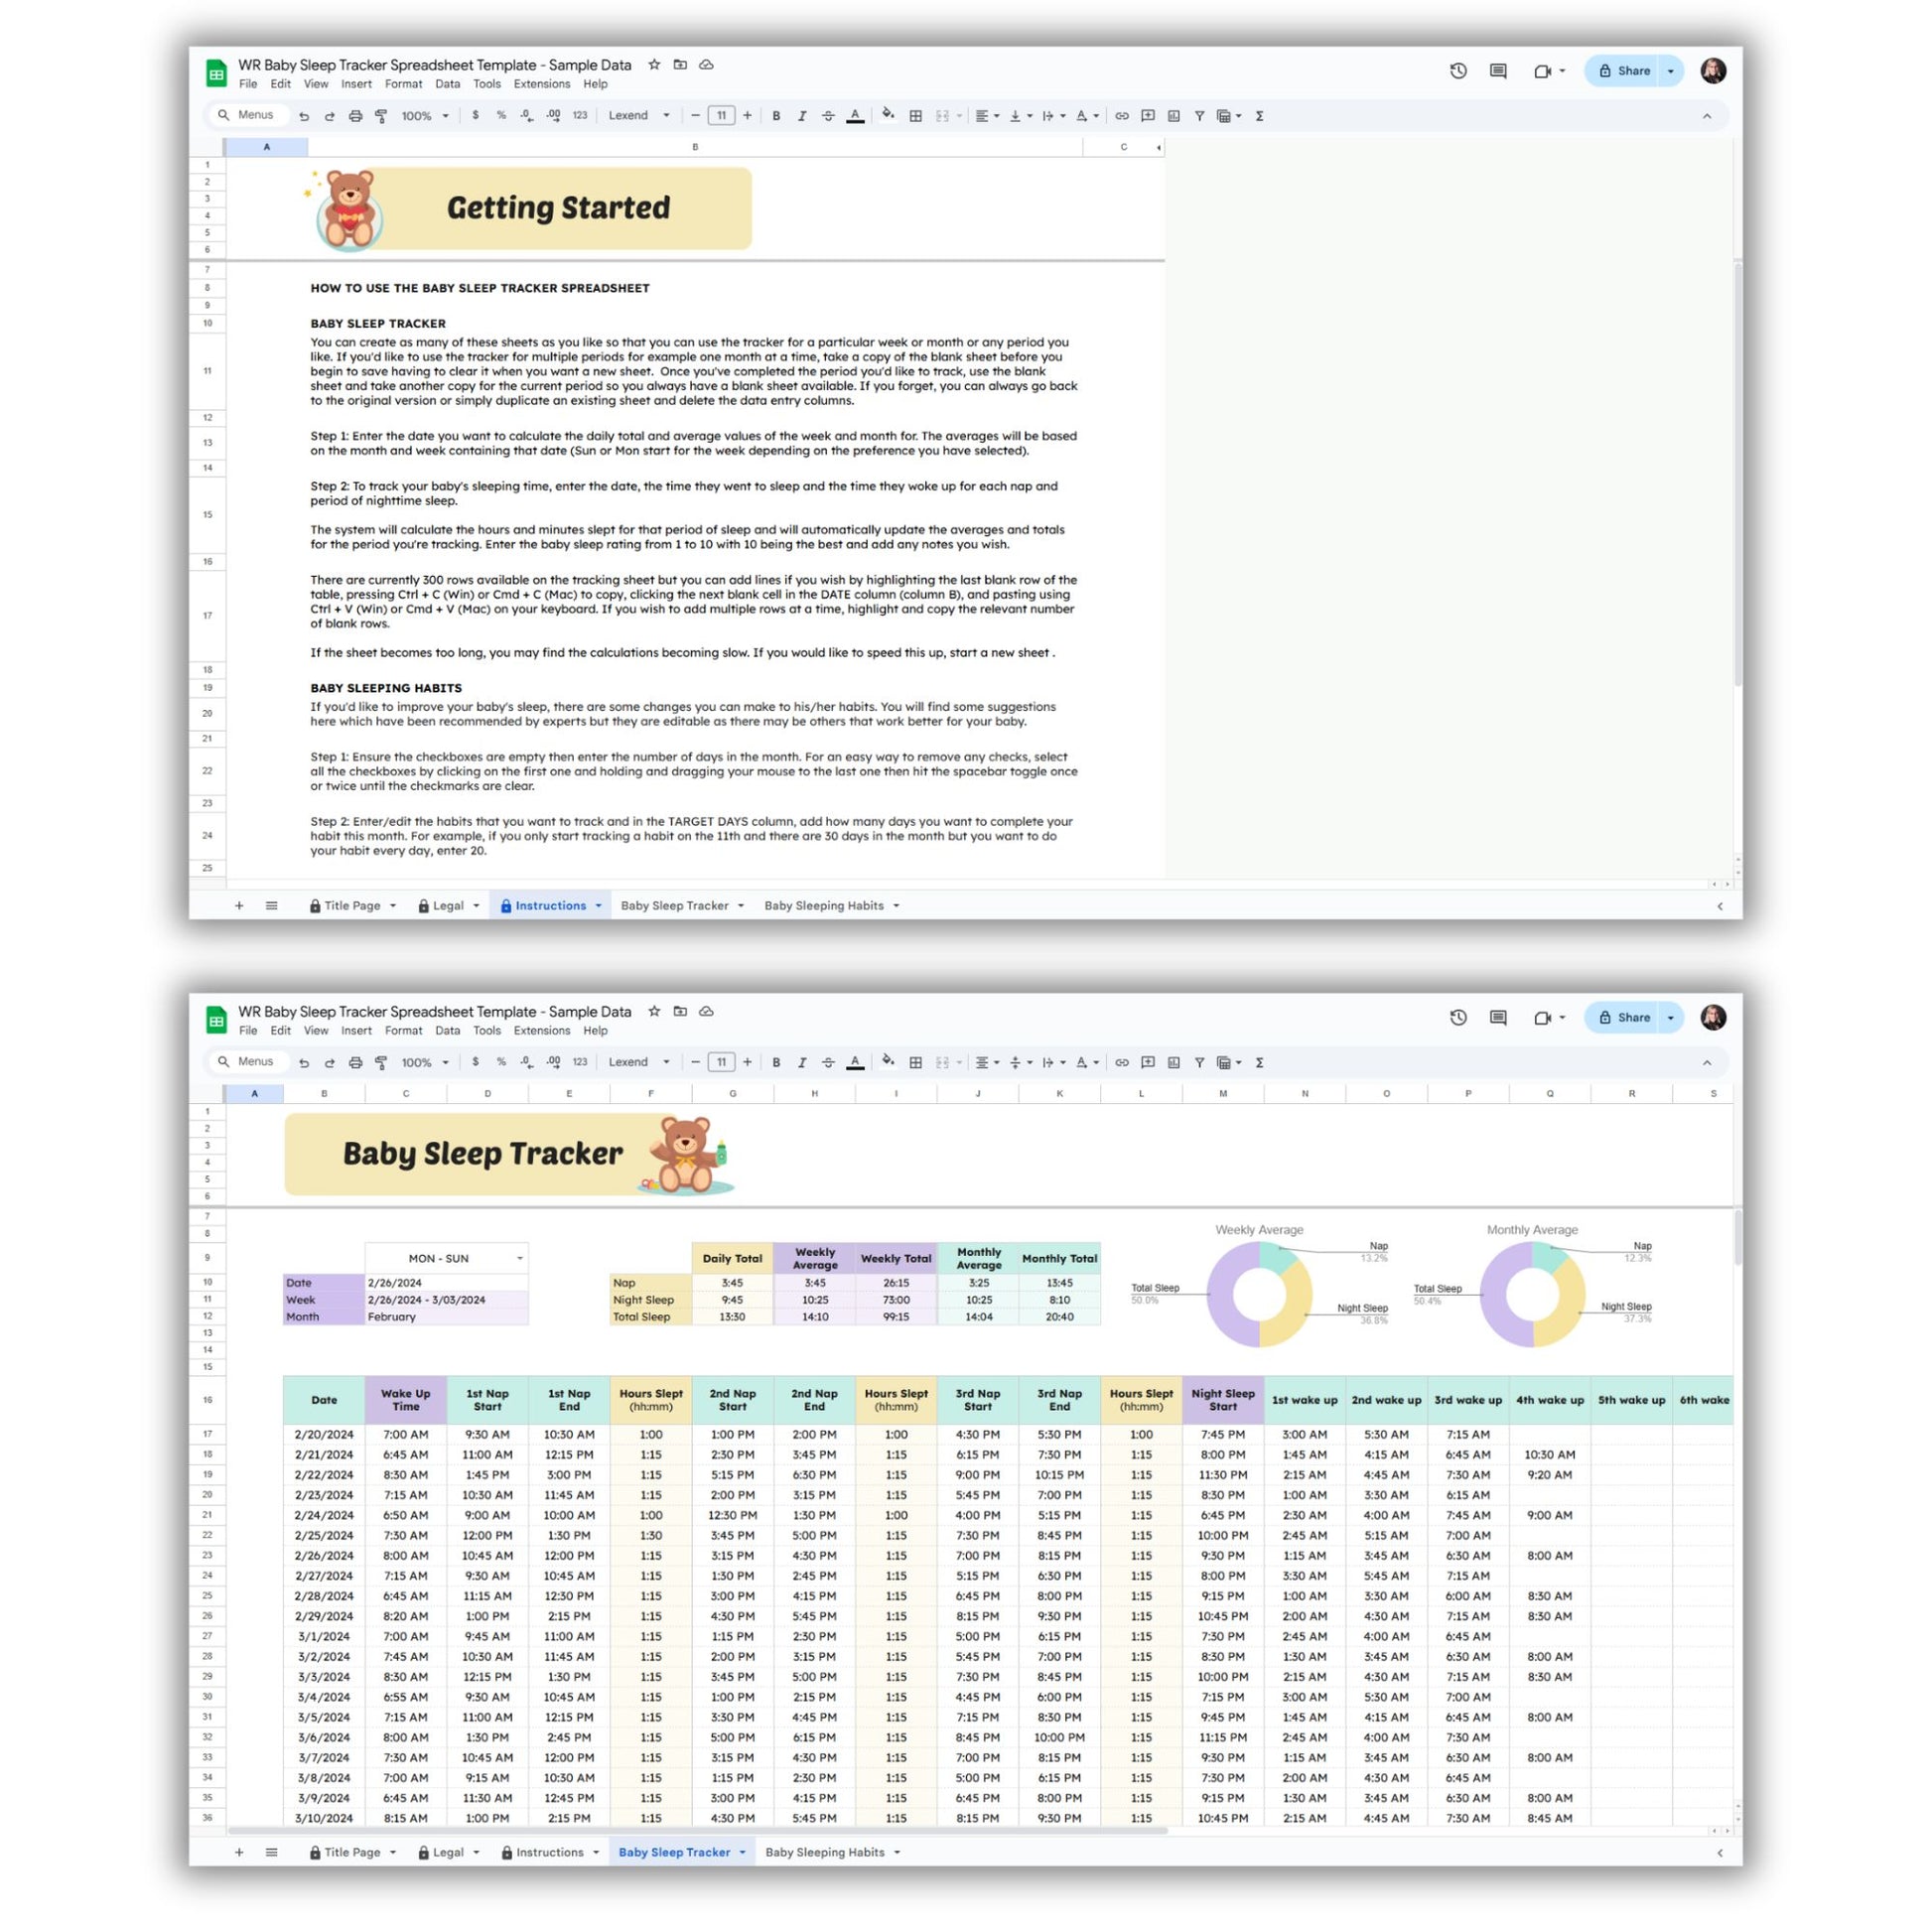Click the font size field in bottom window
Screen dimensions: 1932x1932
point(721,1062)
